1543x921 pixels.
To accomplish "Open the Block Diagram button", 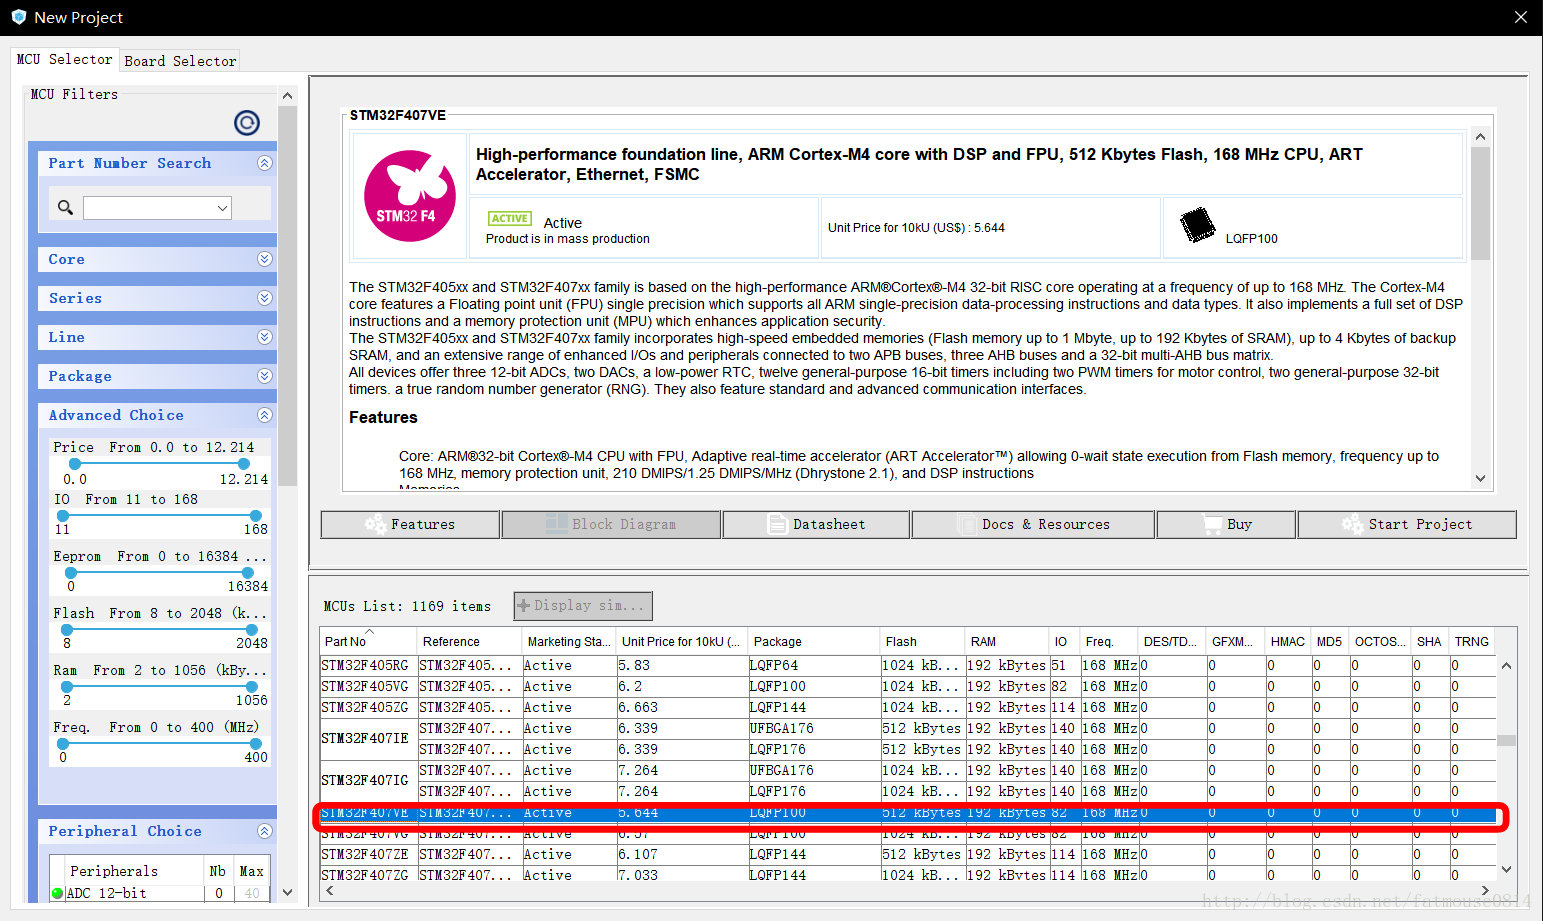I will pyautogui.click(x=611, y=524).
